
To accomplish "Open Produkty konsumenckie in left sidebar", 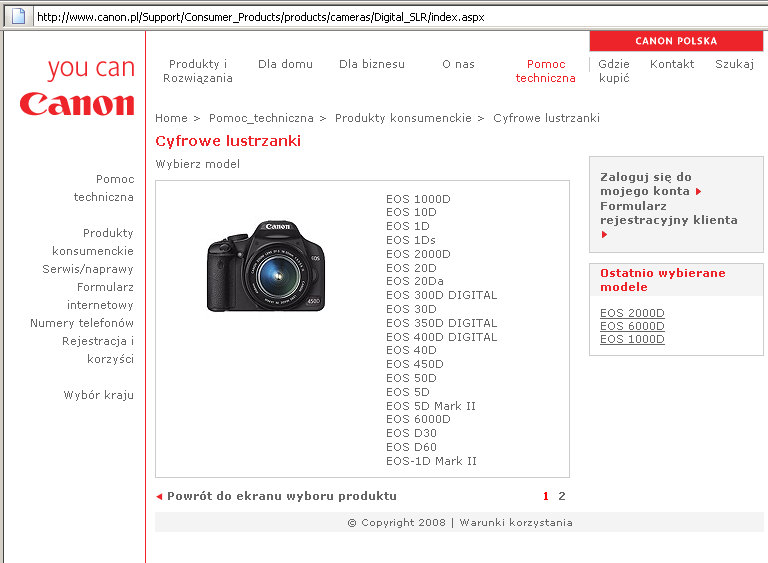I will tap(93, 242).
